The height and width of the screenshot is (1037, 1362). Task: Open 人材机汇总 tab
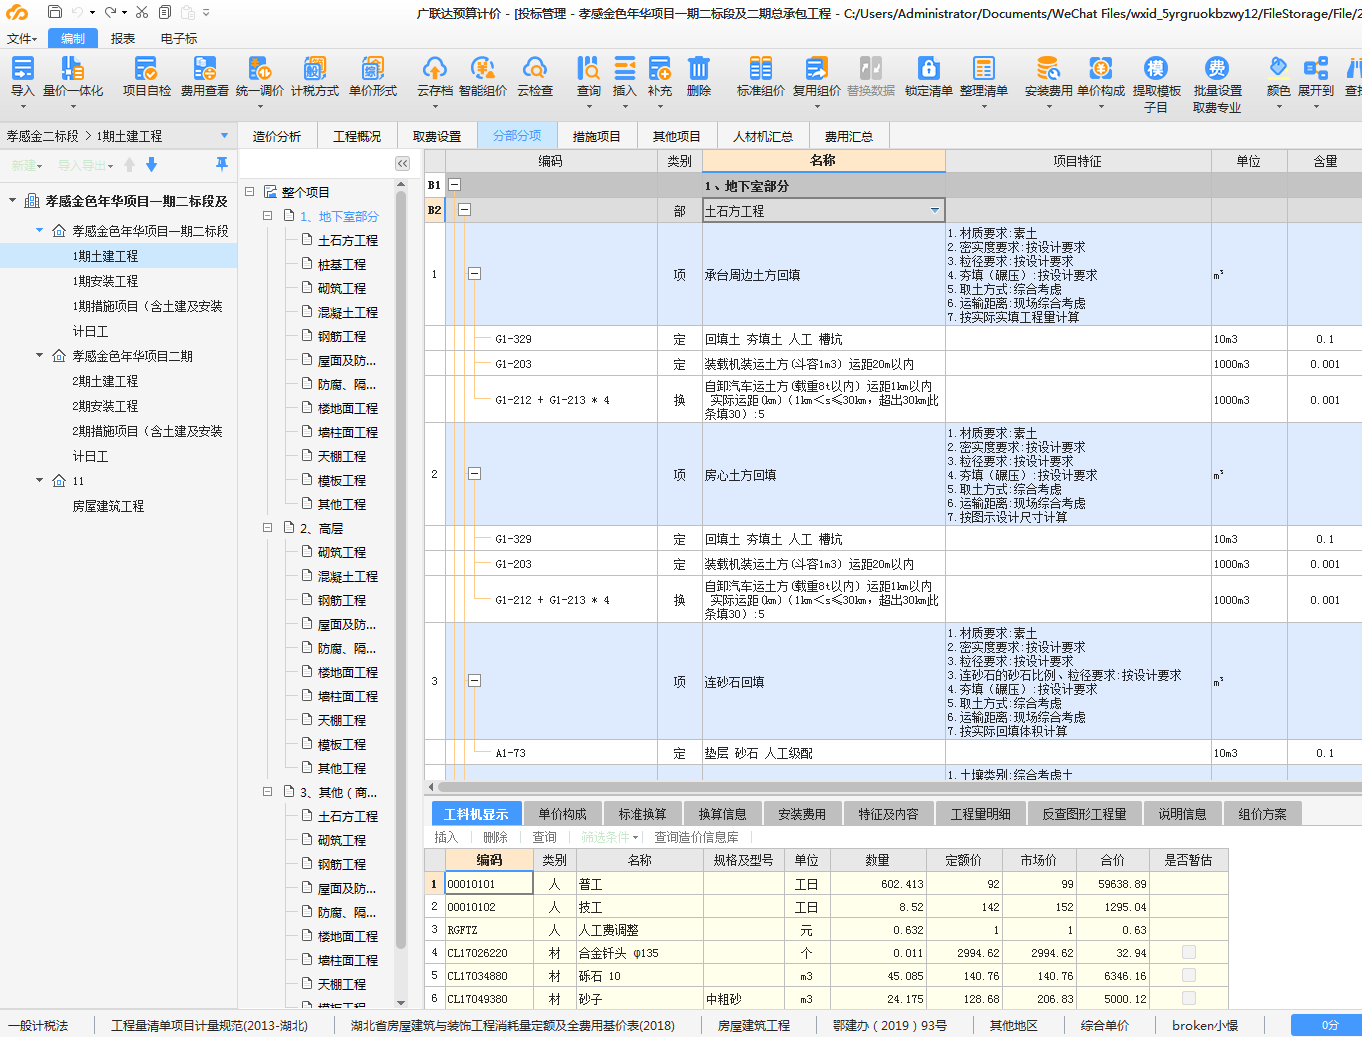click(763, 136)
